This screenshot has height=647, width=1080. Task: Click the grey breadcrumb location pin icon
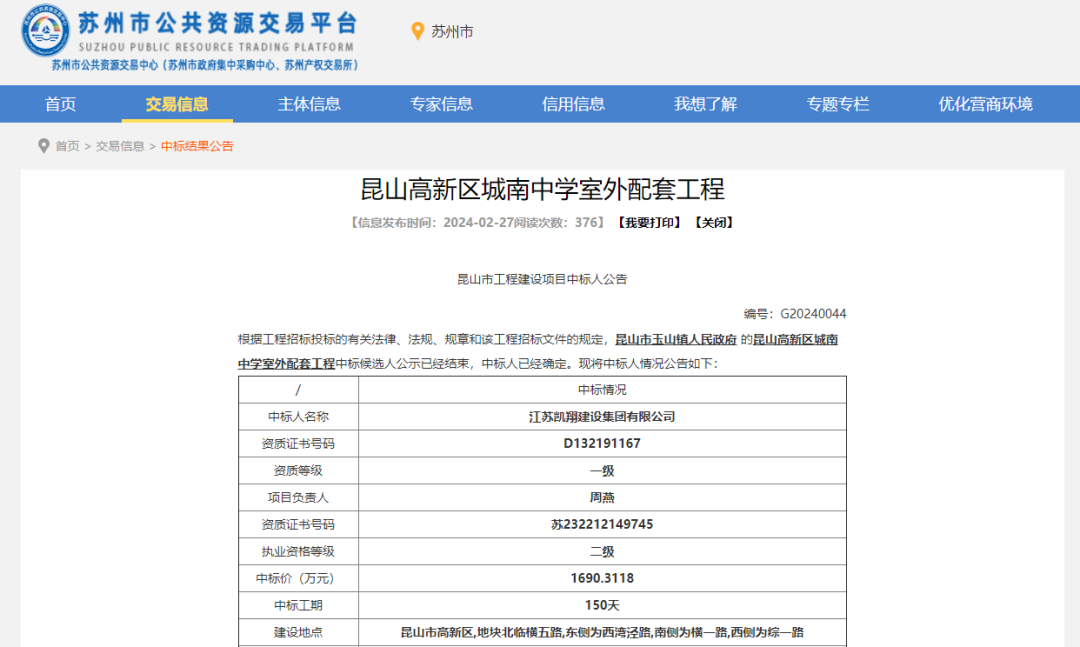pyautogui.click(x=43, y=146)
